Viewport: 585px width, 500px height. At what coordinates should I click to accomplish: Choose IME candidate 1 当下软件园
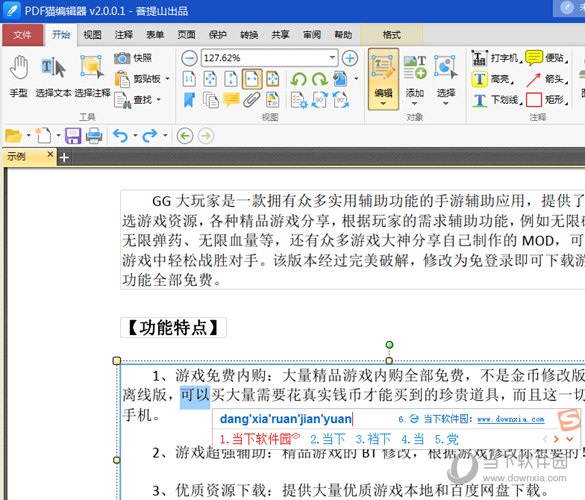(259, 439)
